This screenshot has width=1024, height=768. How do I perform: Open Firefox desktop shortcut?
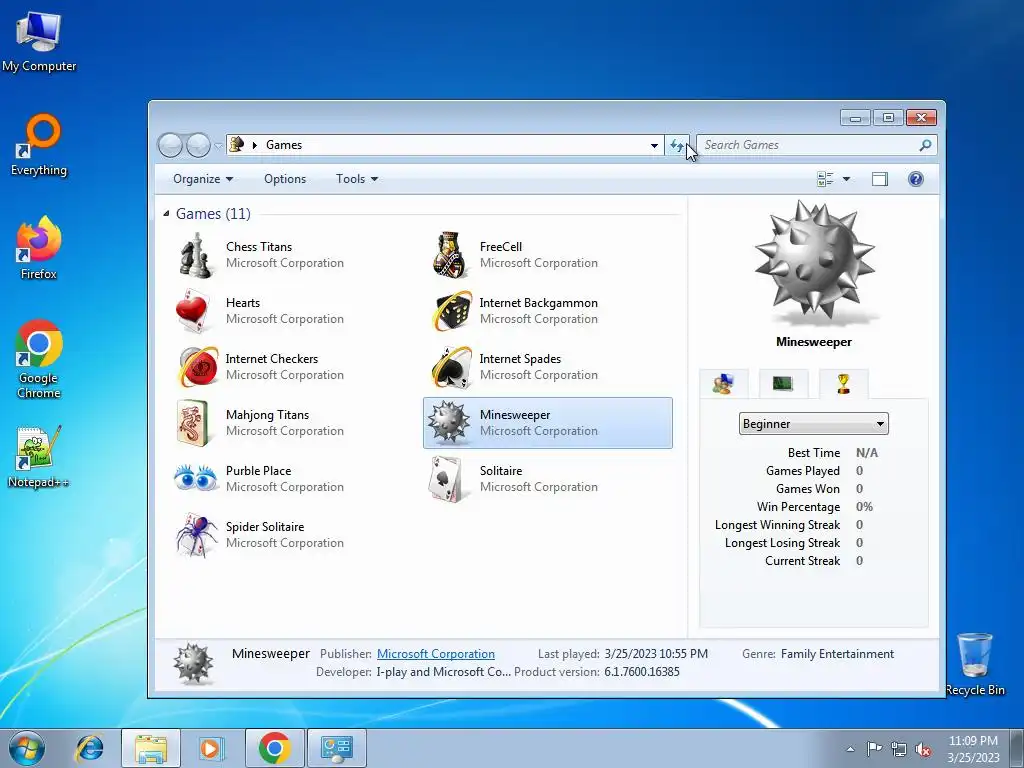click(39, 248)
